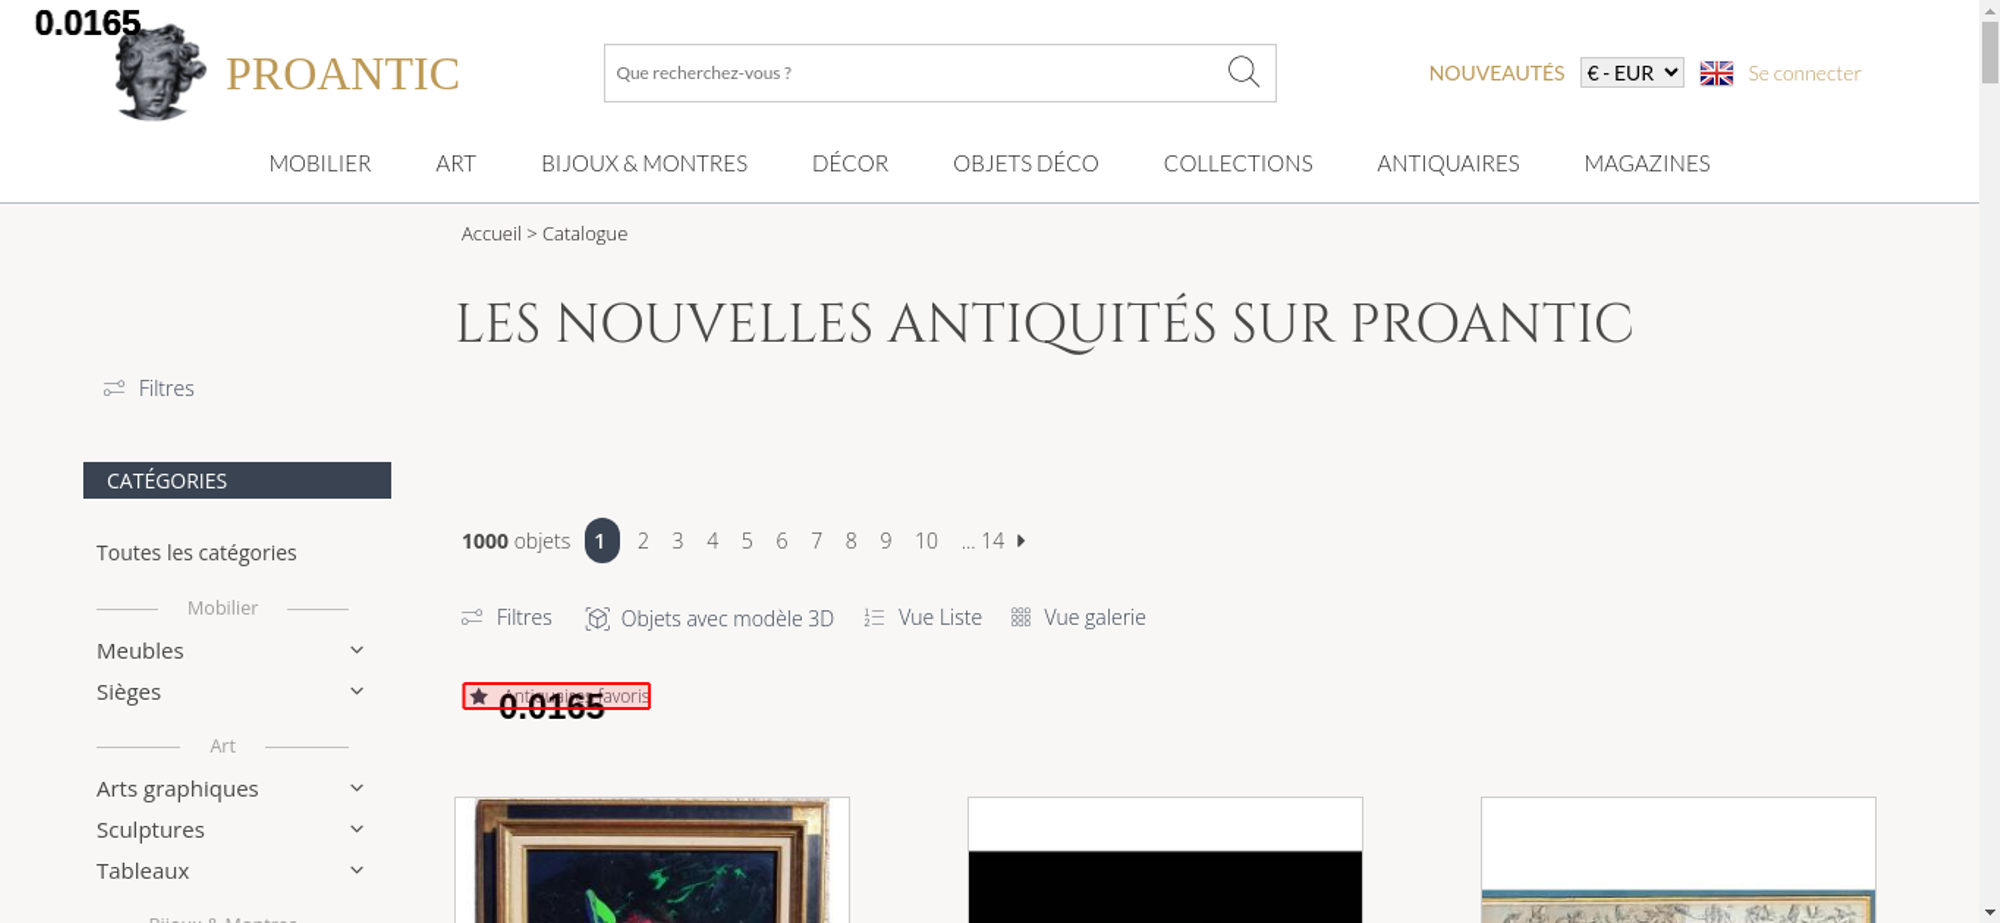The width and height of the screenshot is (2000, 923).
Task: Switch to Vue galerie layout
Action: 1078,617
